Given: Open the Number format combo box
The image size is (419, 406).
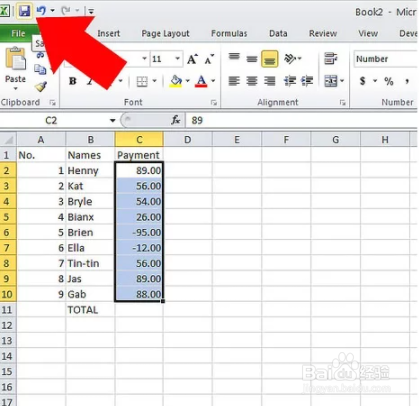Looking at the screenshot, I should 386,59.
